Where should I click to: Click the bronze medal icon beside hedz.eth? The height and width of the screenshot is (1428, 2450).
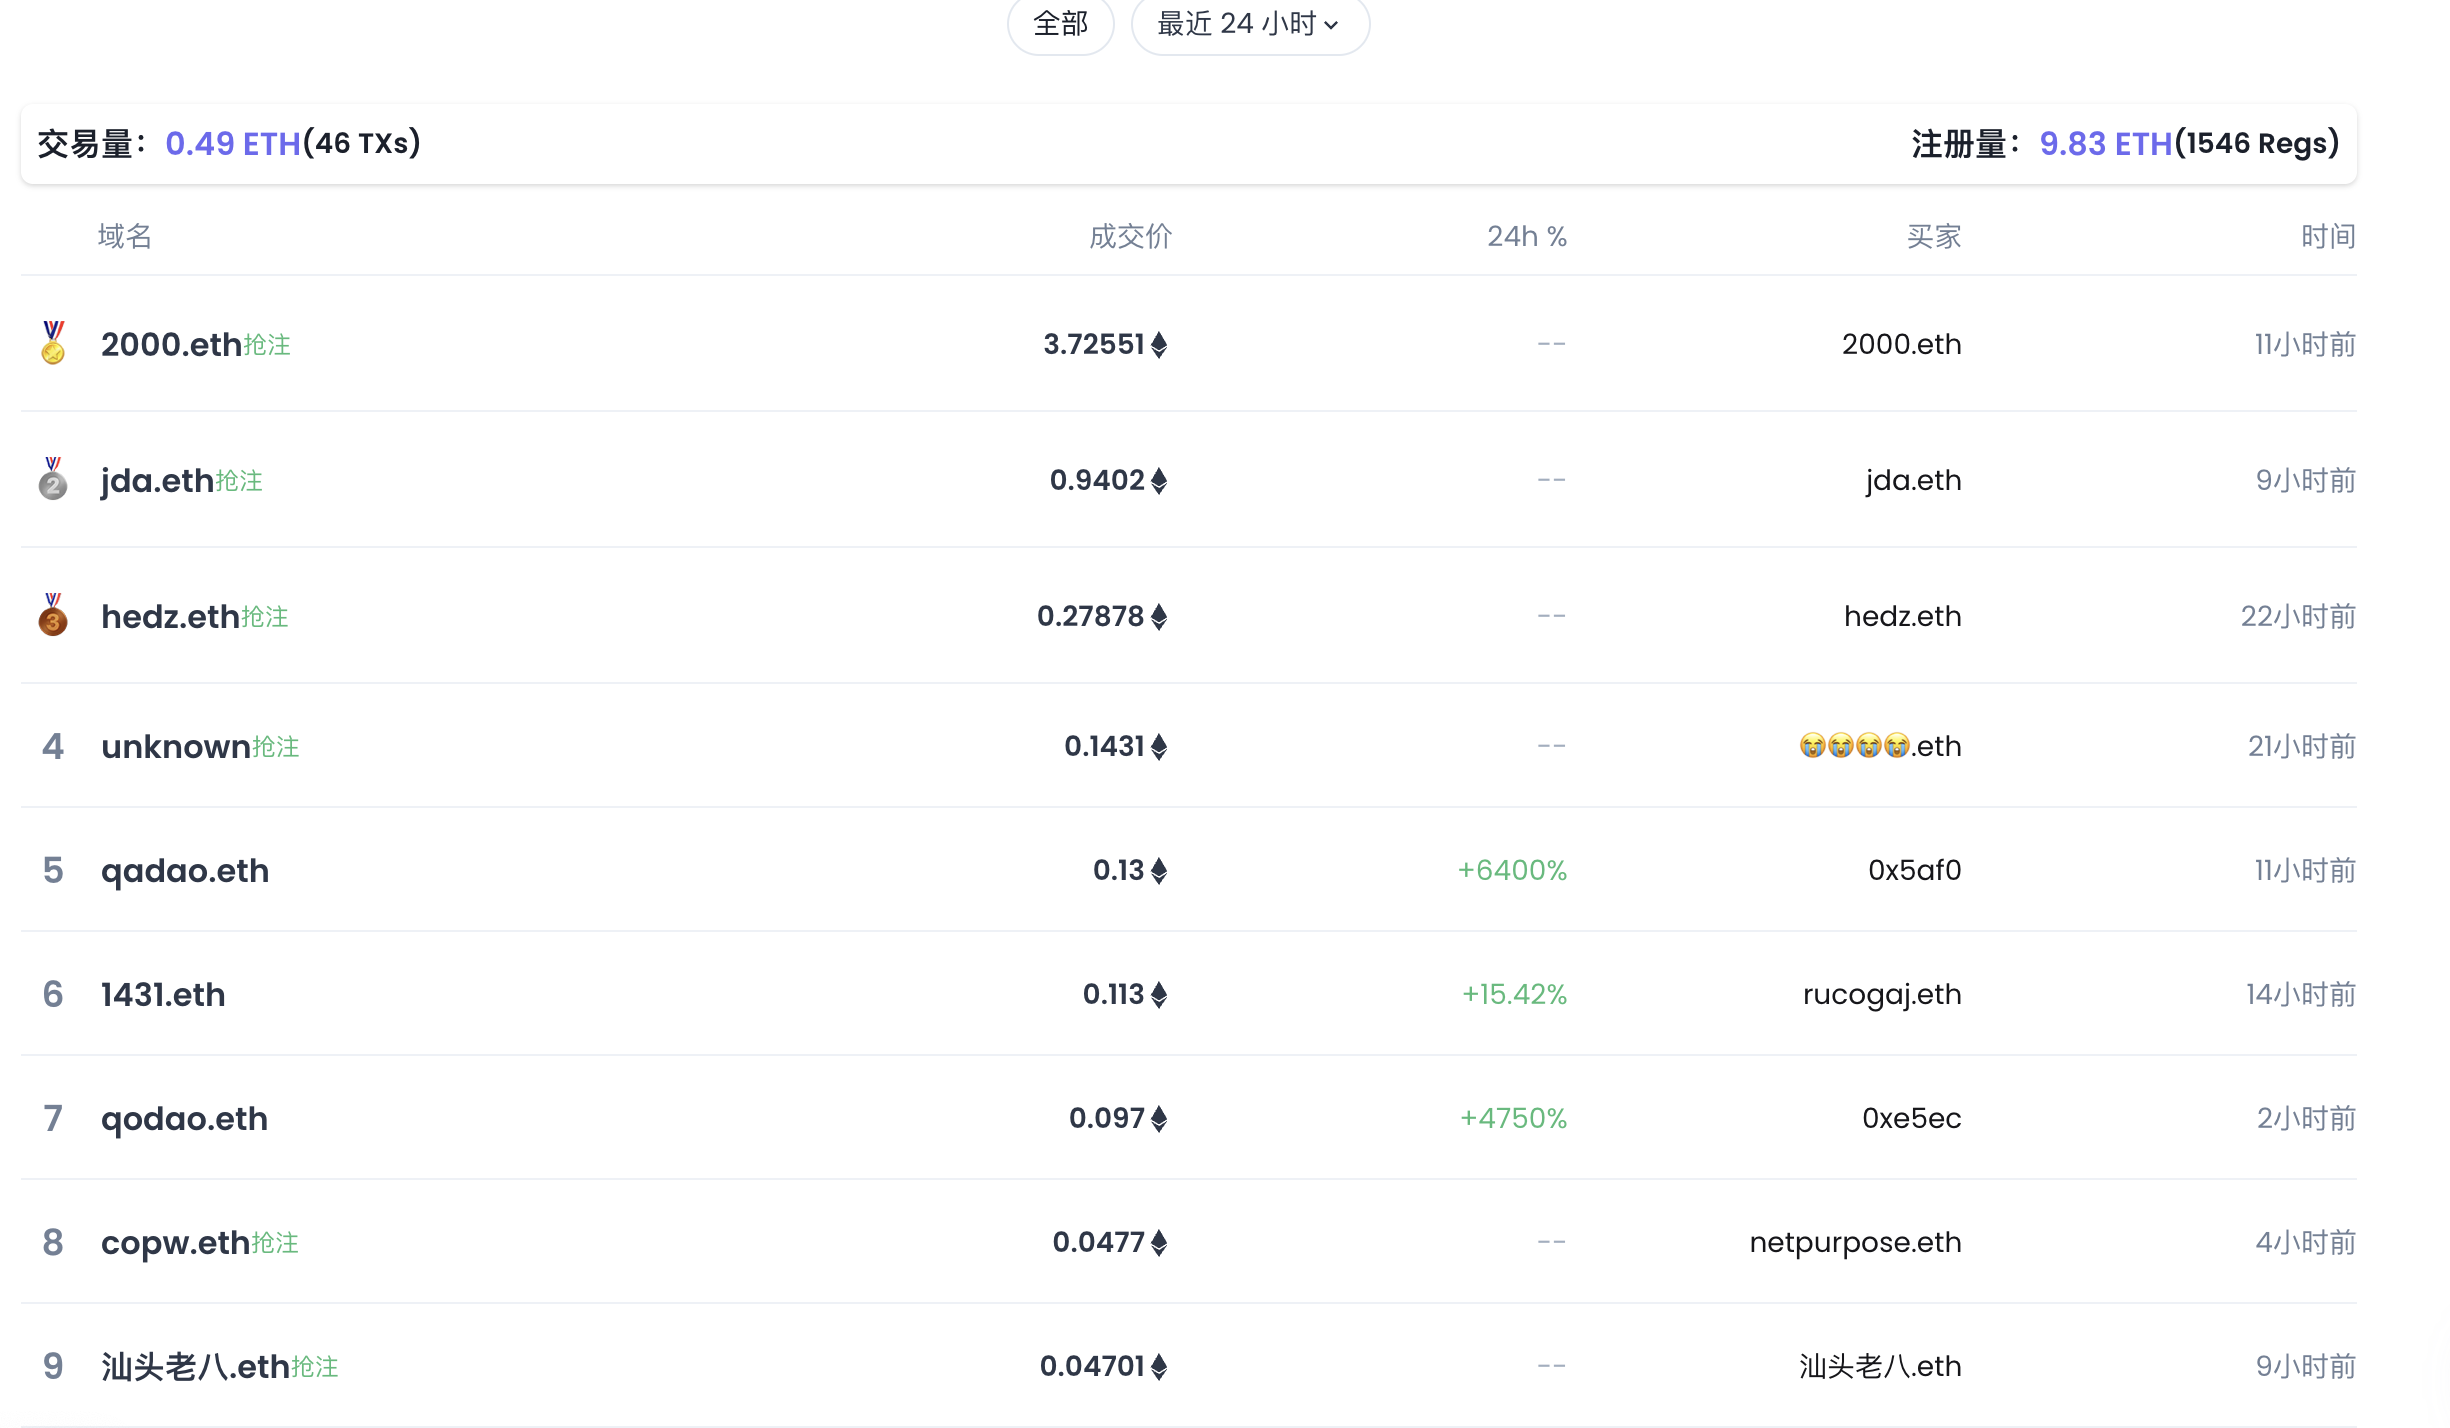(x=53, y=615)
